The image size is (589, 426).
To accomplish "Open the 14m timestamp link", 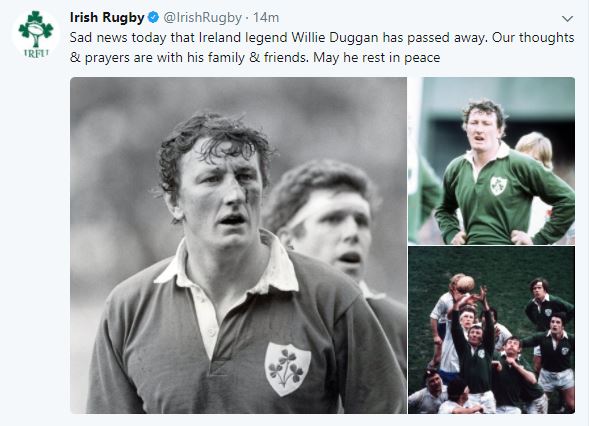I will [266, 17].
